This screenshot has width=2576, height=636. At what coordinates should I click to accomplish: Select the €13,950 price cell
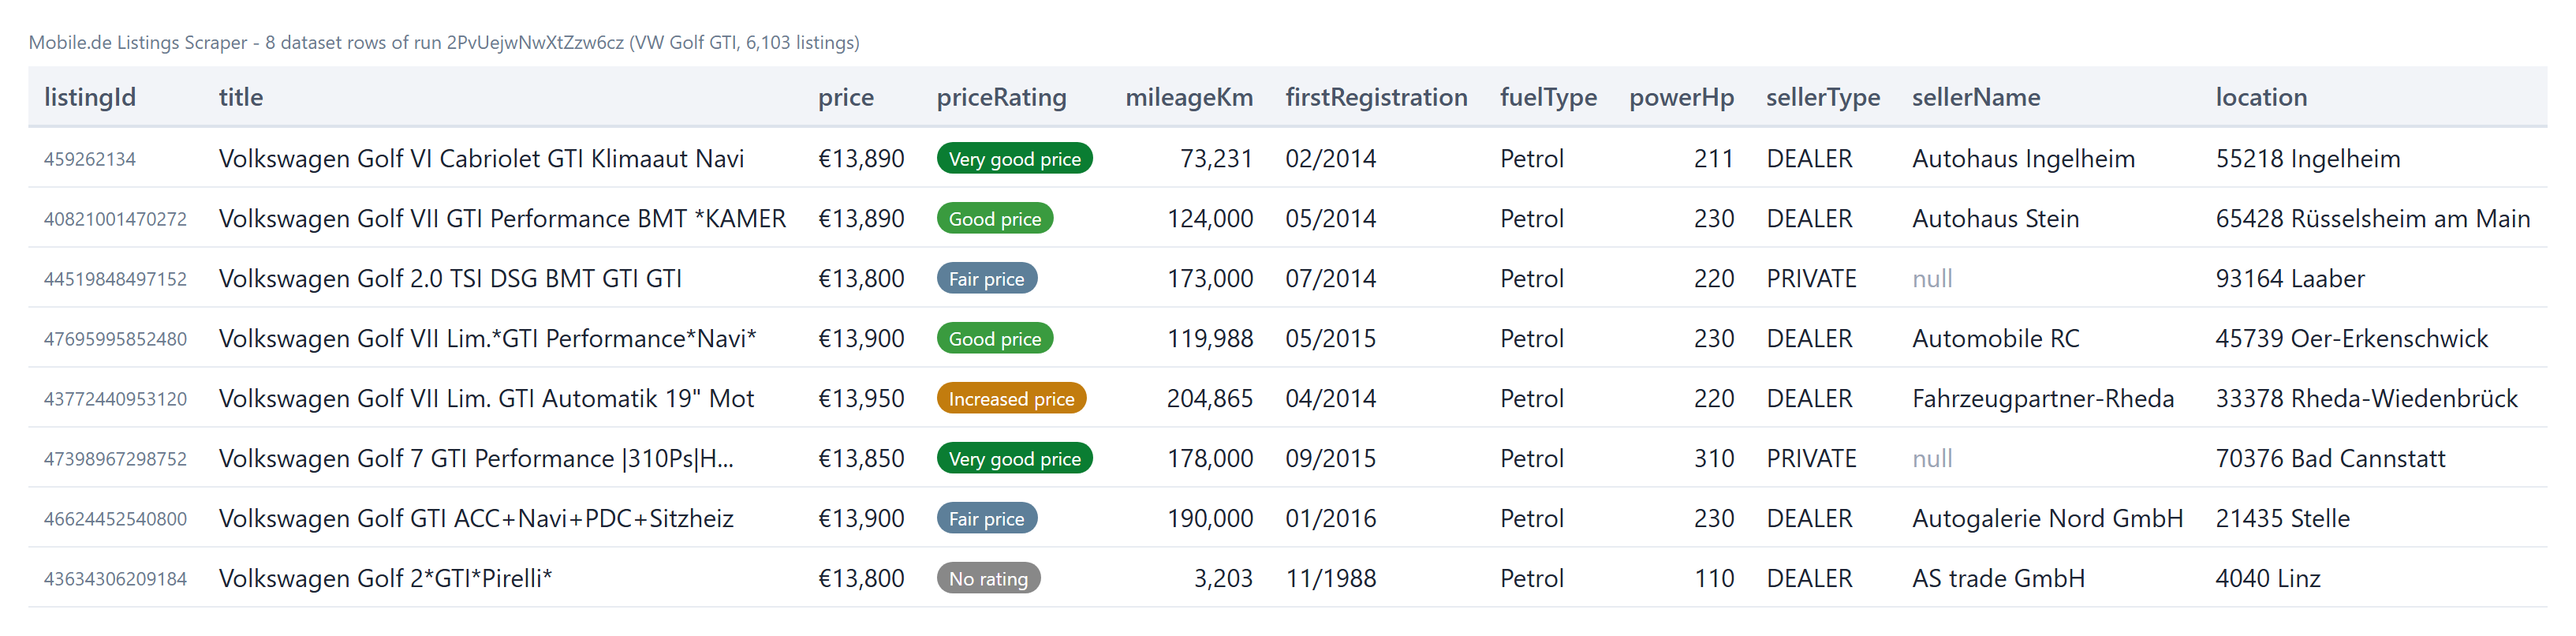point(861,399)
